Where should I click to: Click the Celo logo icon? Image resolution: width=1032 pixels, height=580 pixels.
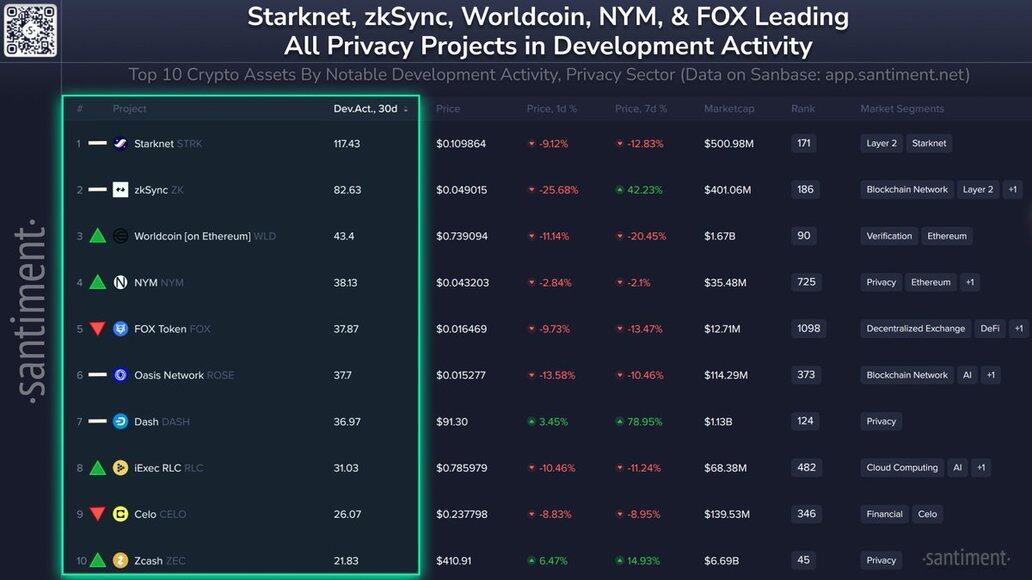click(x=120, y=514)
